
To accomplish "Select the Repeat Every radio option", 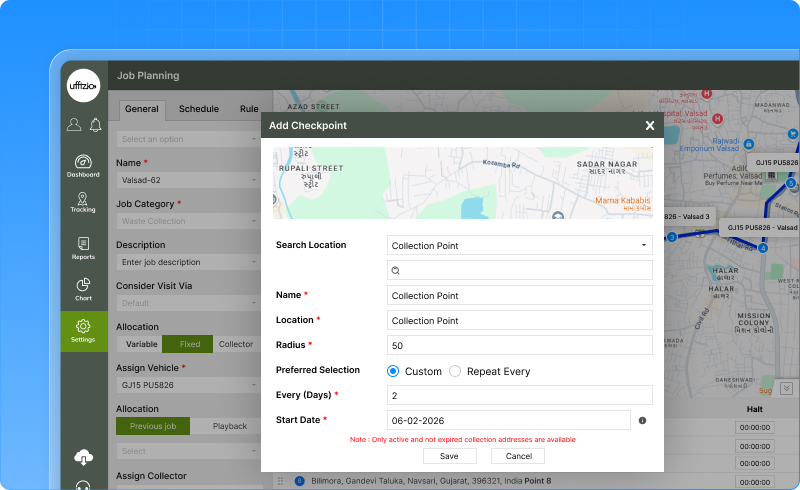I will (455, 371).
